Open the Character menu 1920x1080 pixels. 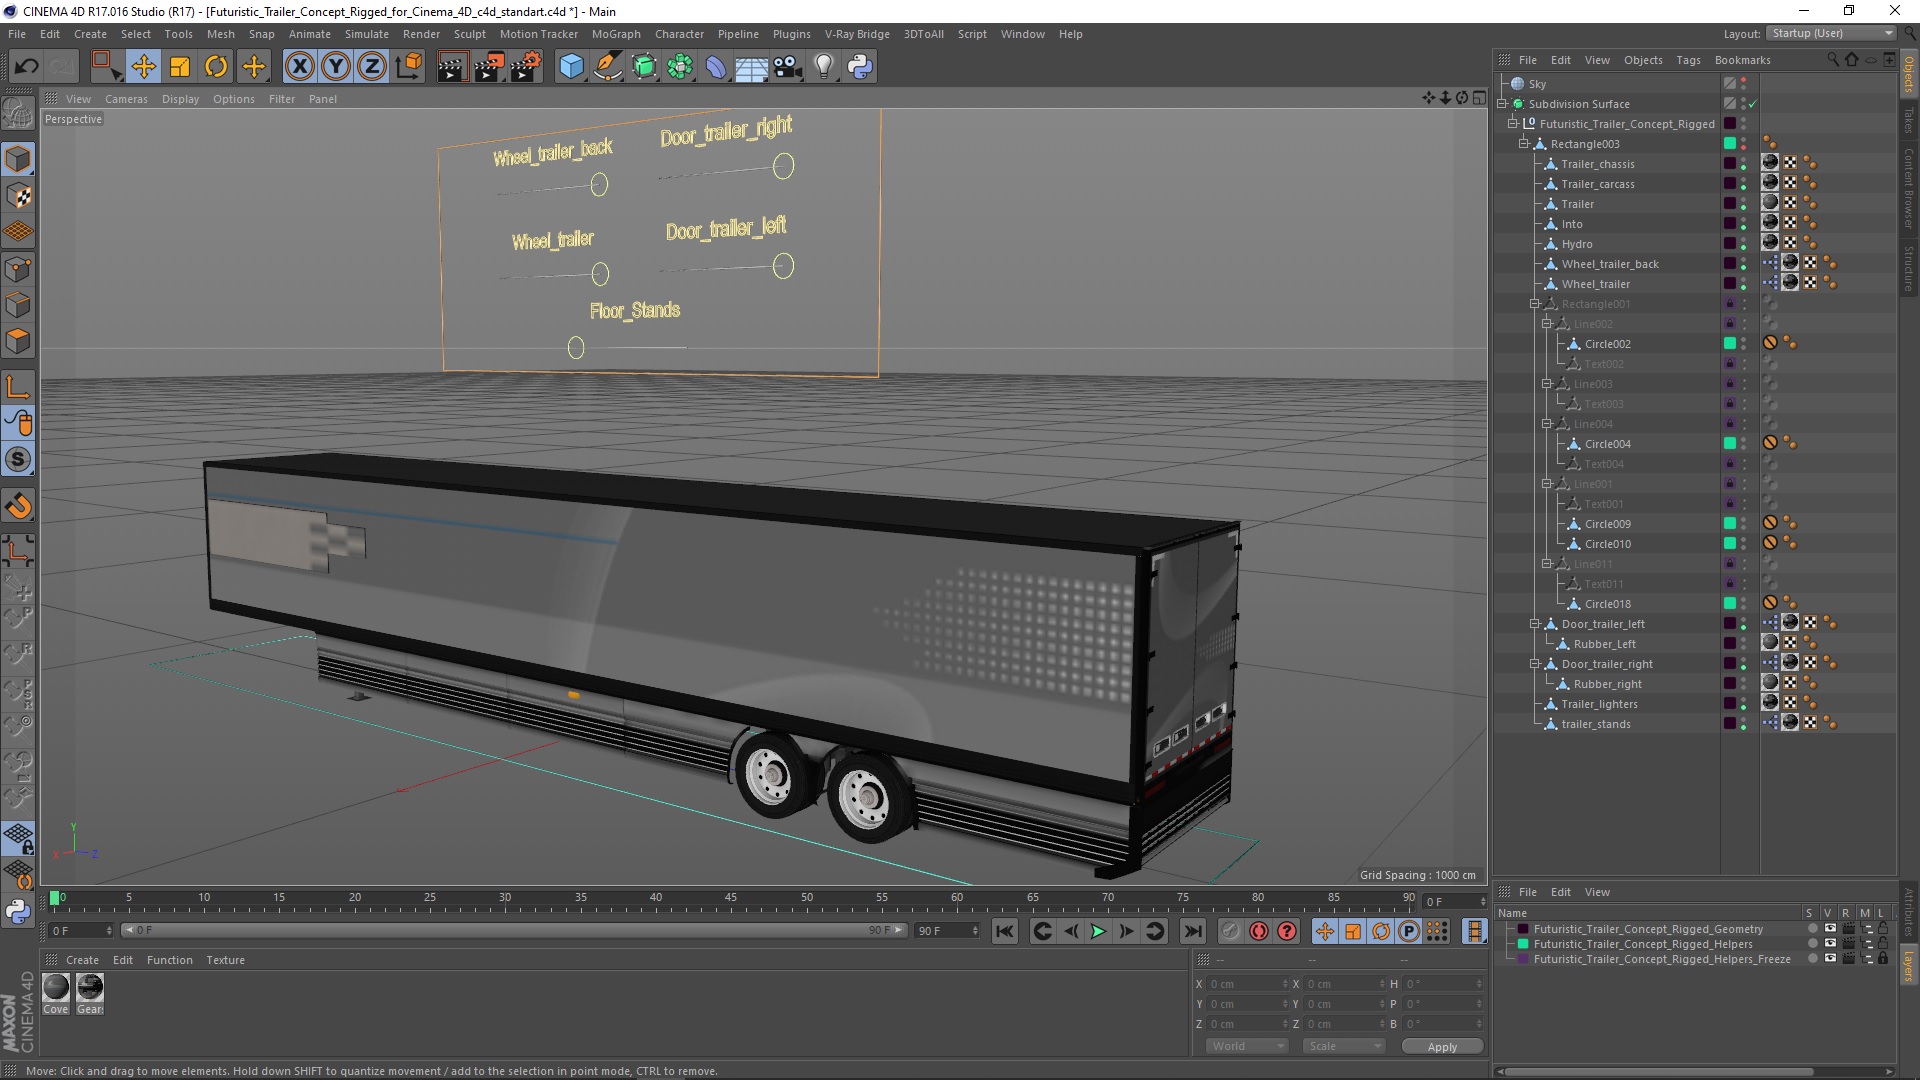pos(680,34)
